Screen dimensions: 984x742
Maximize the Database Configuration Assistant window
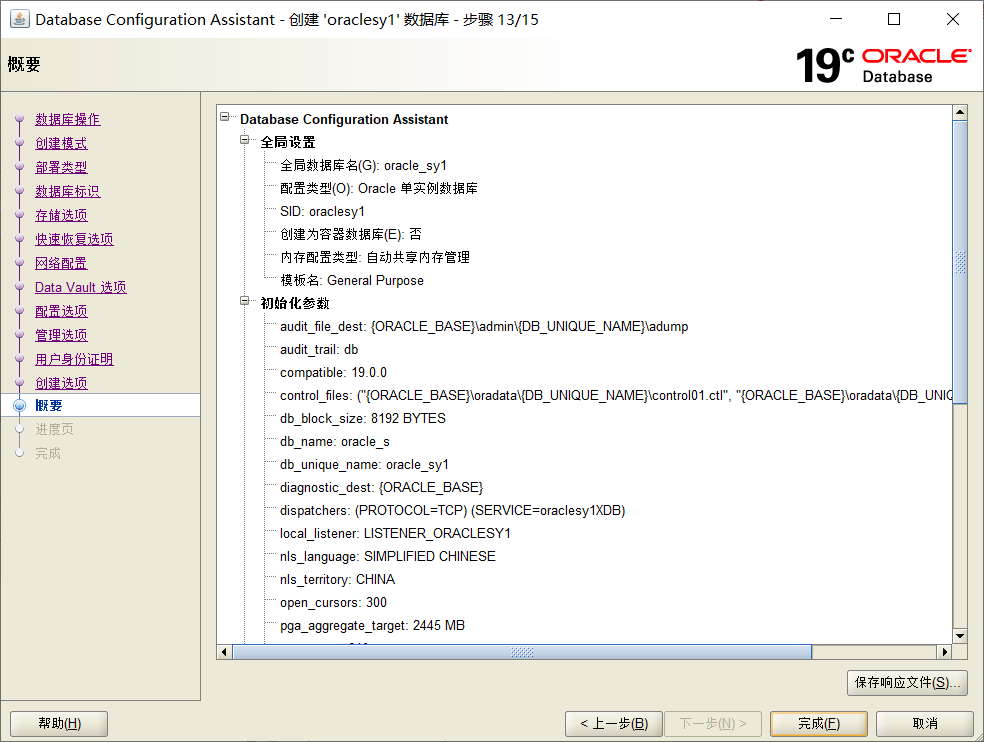(x=894, y=19)
